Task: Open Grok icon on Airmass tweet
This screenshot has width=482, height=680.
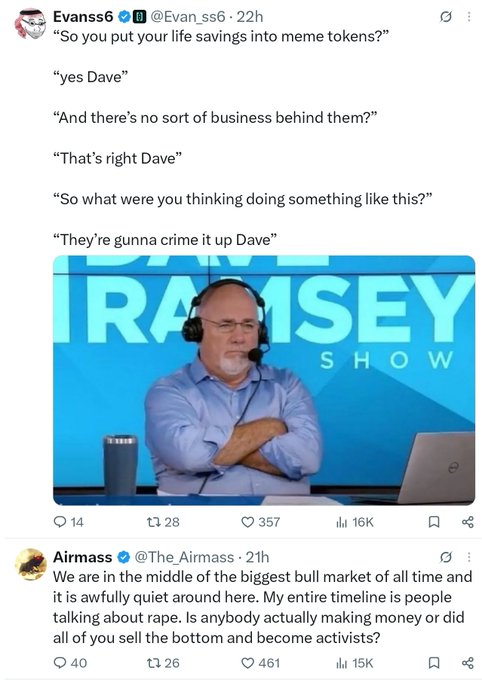Action: click(x=446, y=557)
